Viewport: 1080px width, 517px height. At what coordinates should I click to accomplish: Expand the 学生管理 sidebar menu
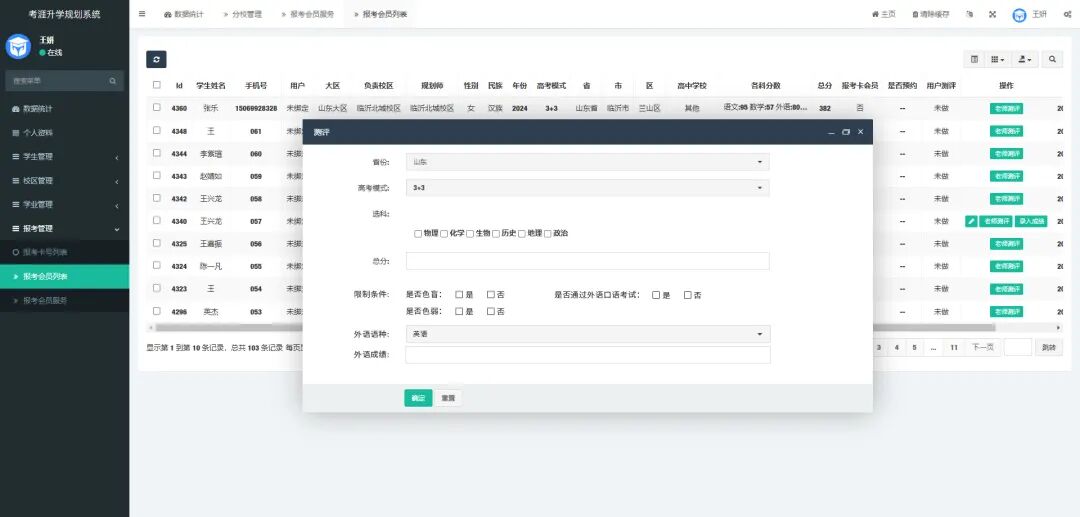[65, 157]
